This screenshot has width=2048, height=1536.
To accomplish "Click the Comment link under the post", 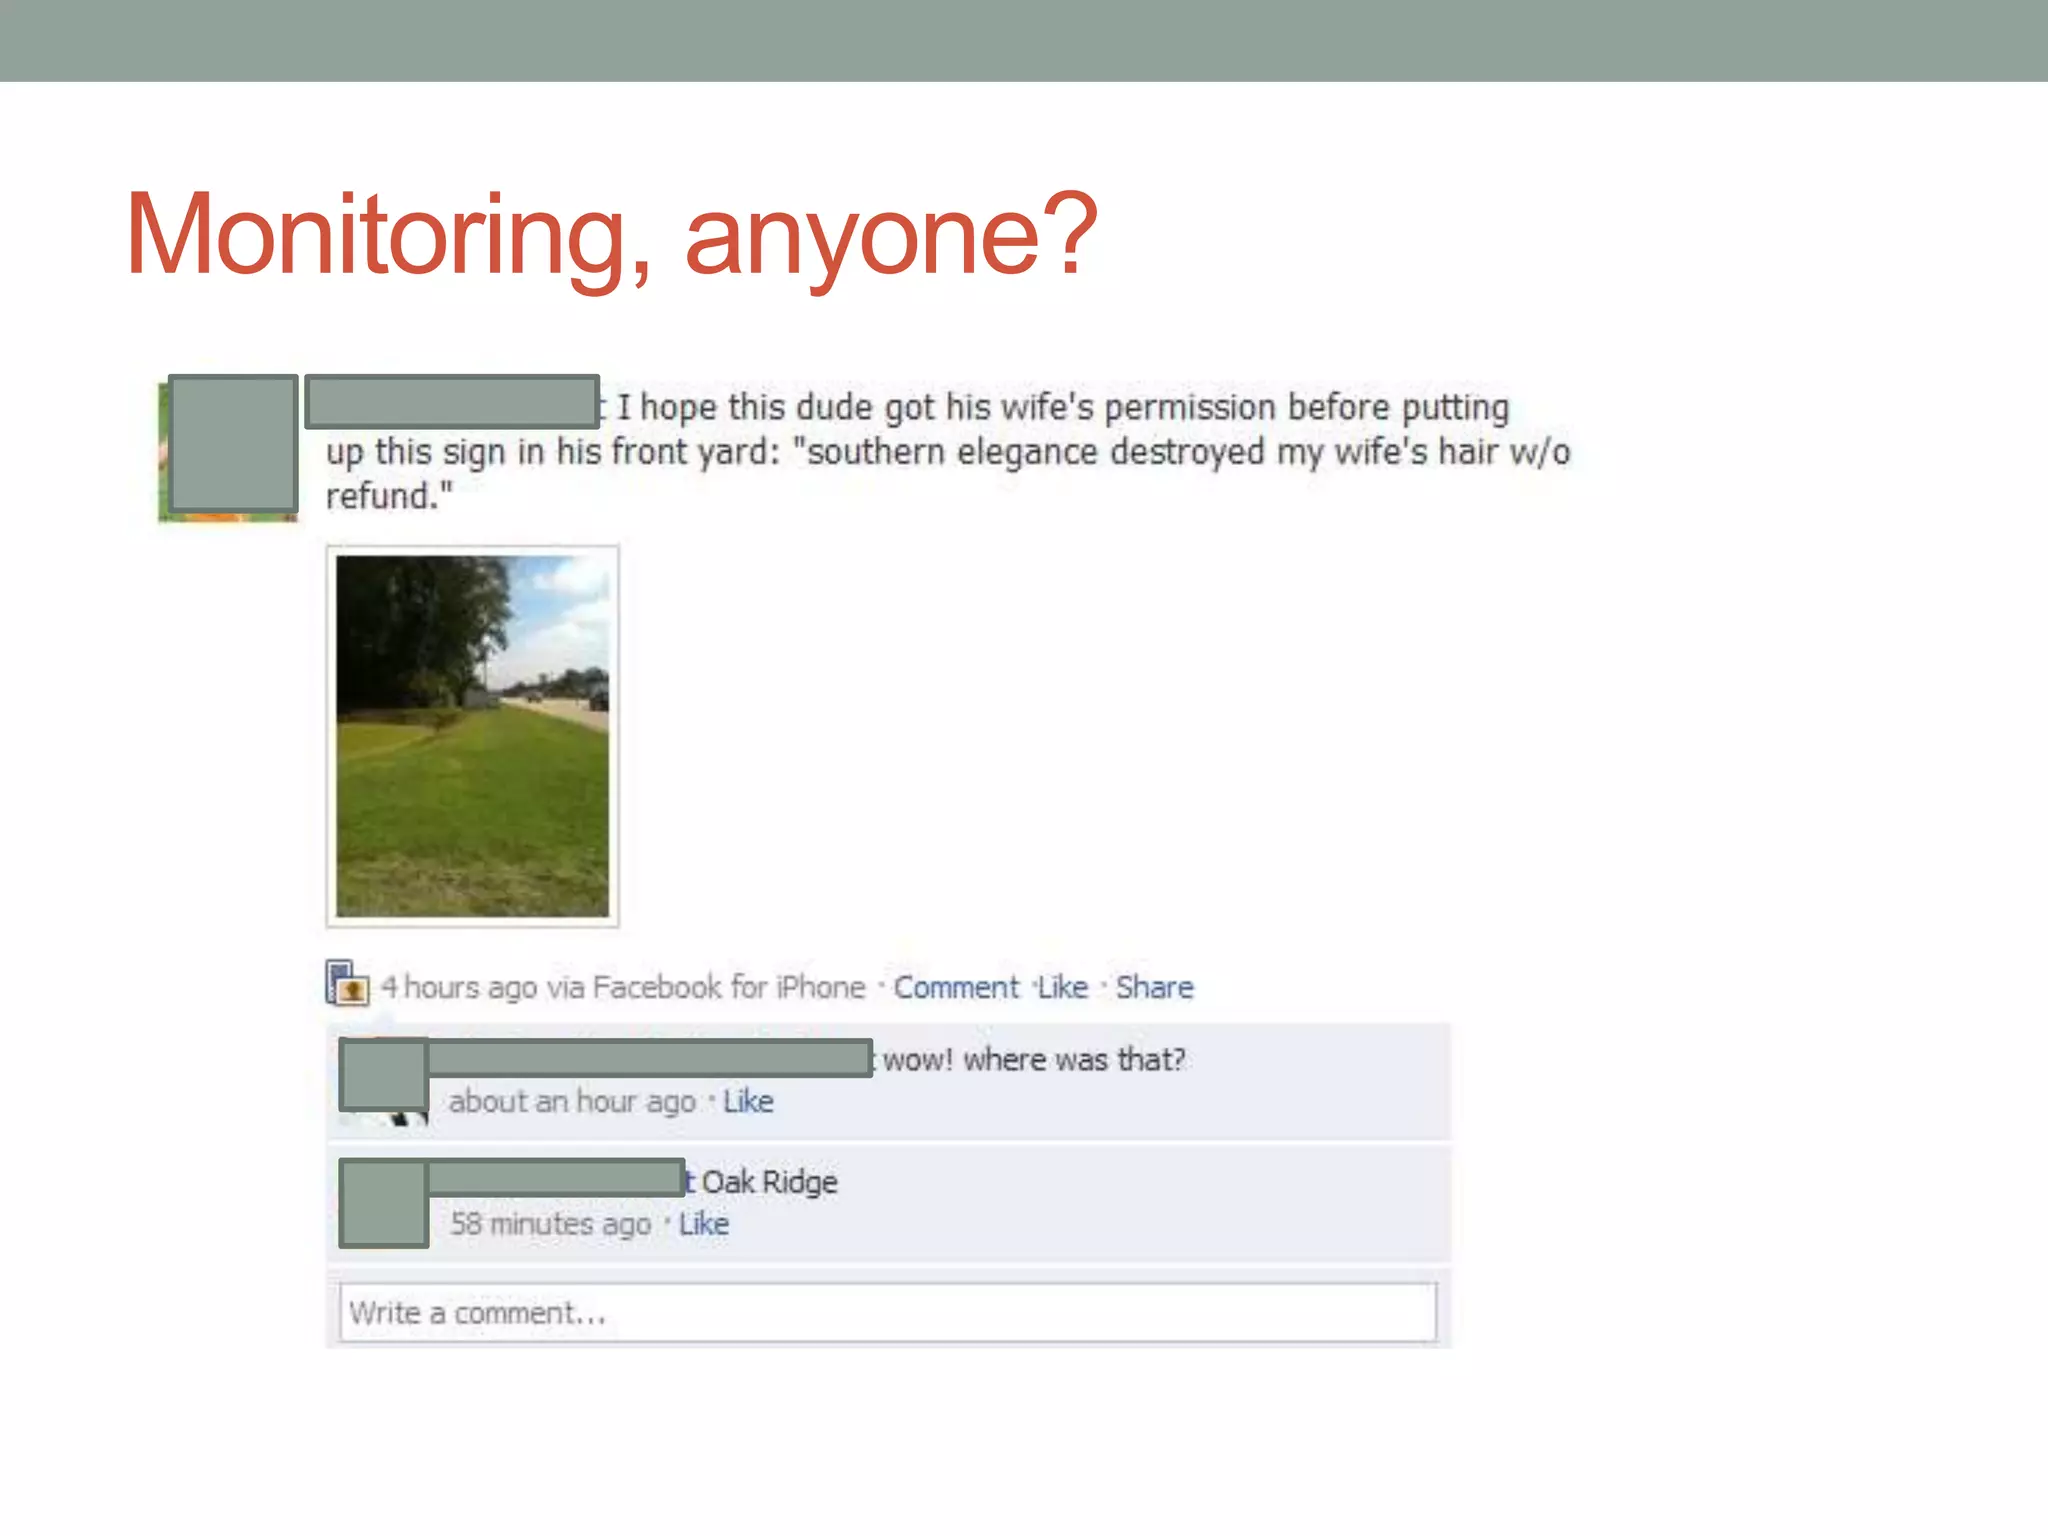I will [x=955, y=988].
